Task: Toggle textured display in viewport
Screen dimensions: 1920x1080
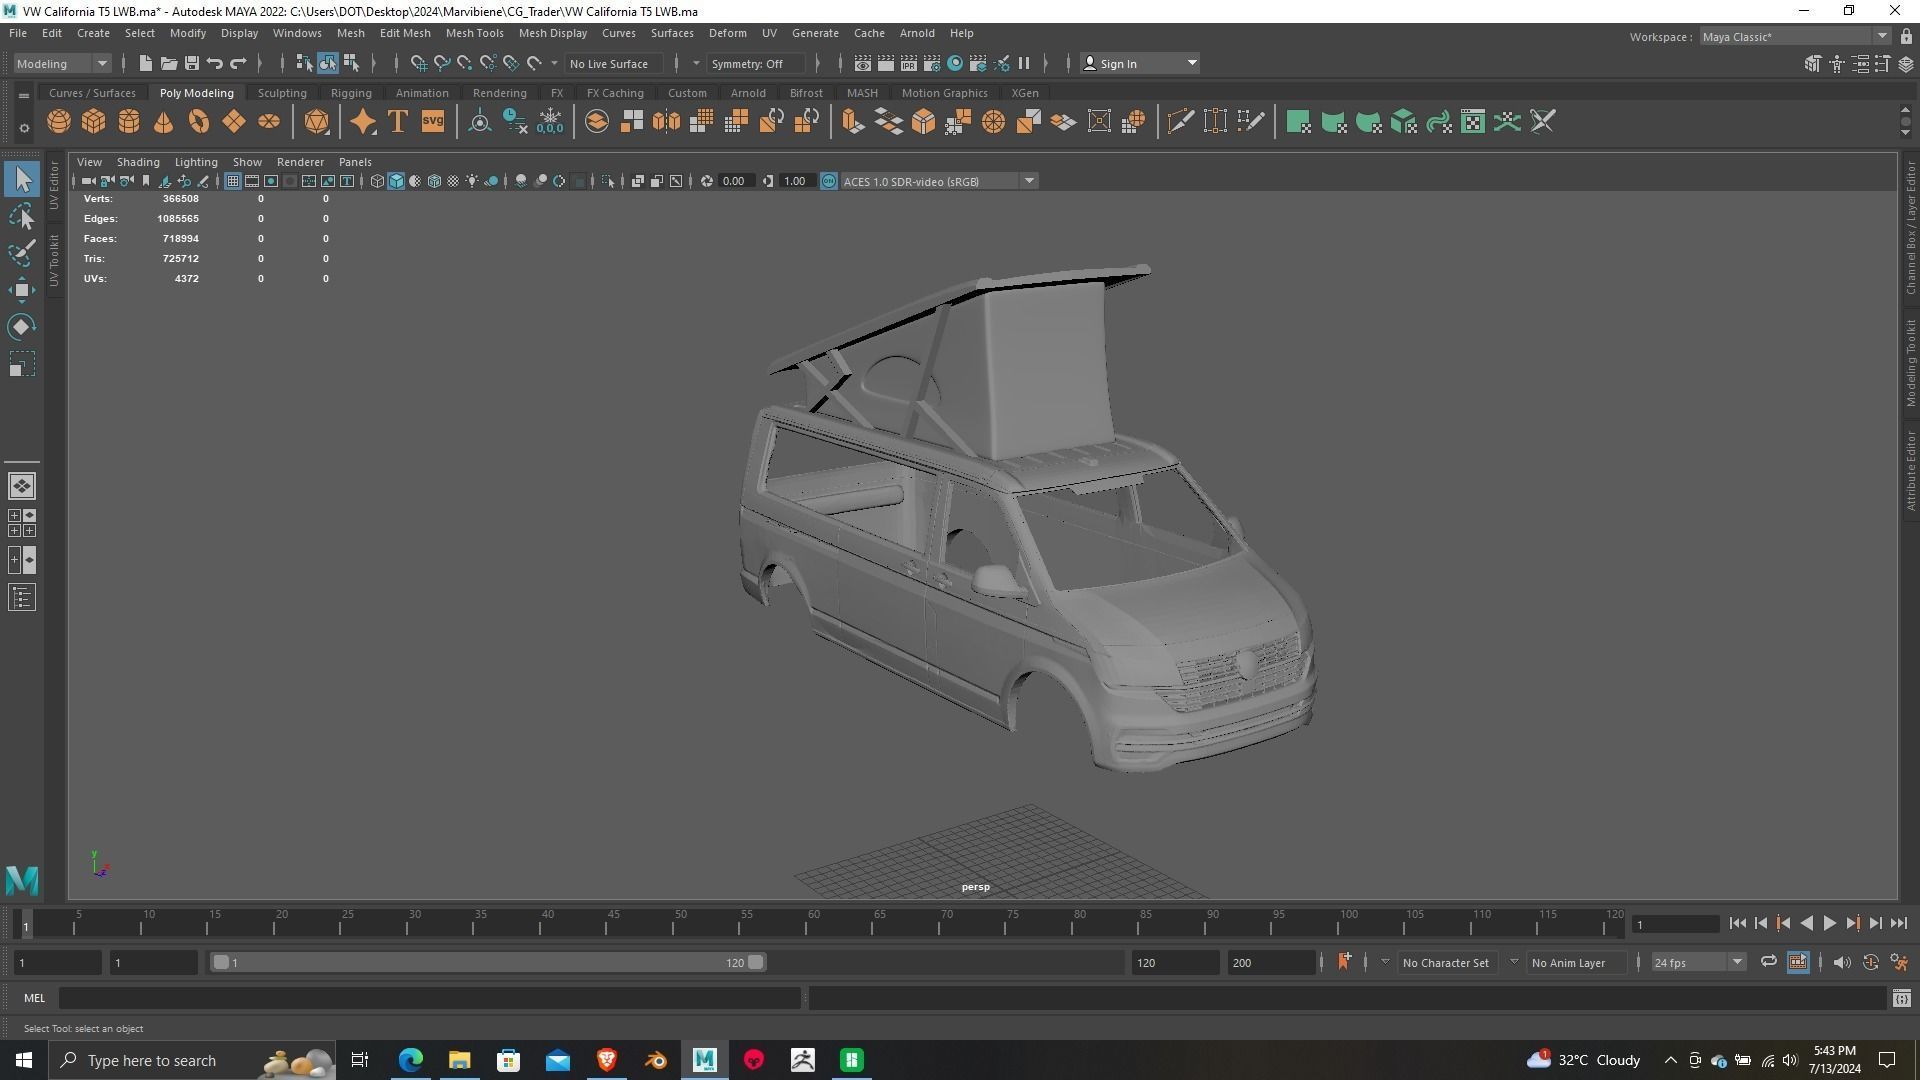Action: point(453,181)
